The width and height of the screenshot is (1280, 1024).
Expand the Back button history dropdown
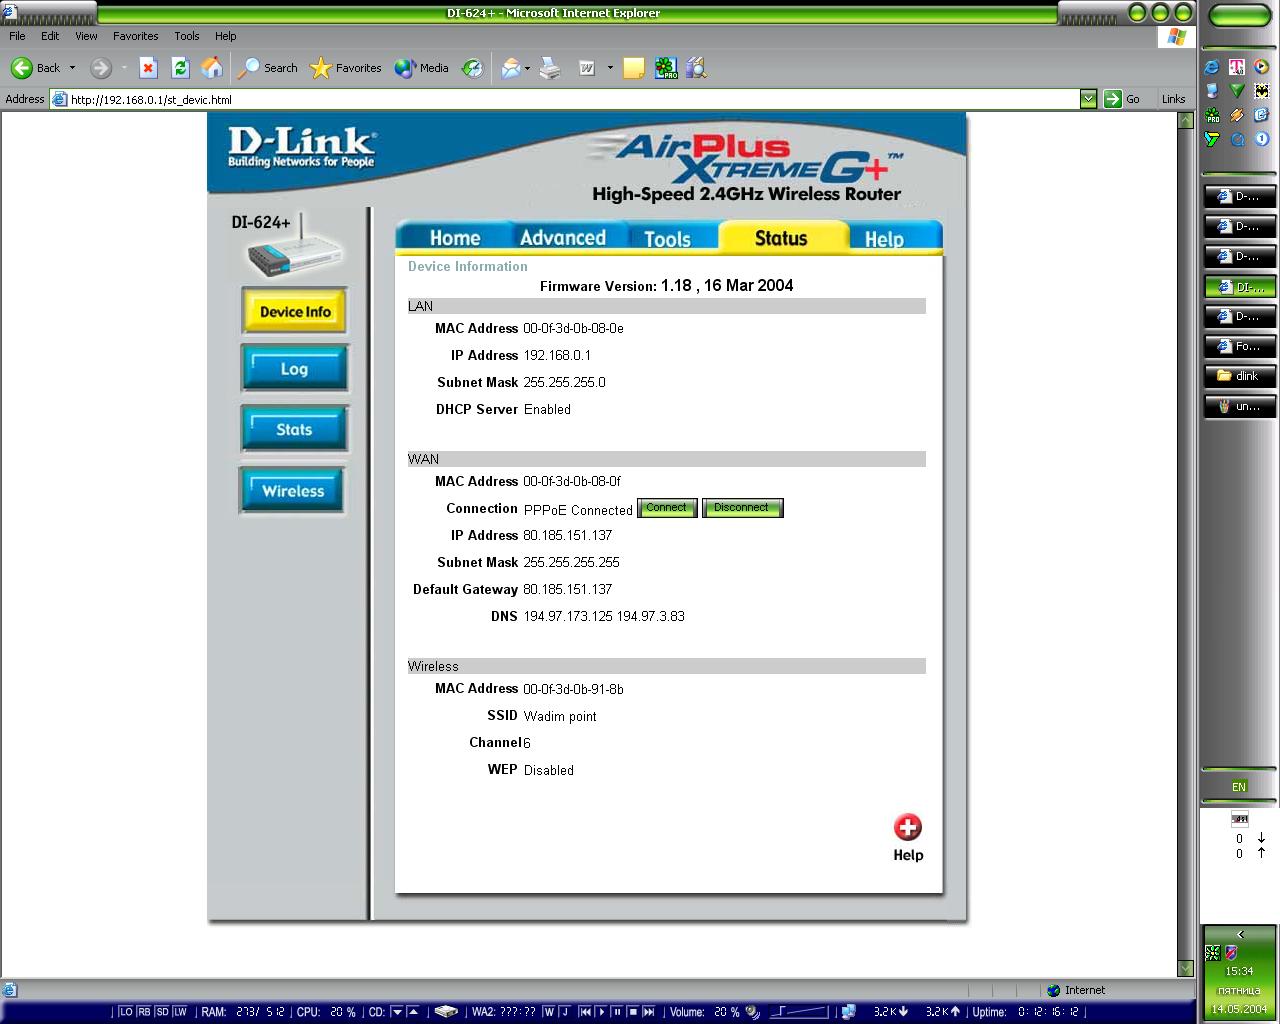point(72,68)
